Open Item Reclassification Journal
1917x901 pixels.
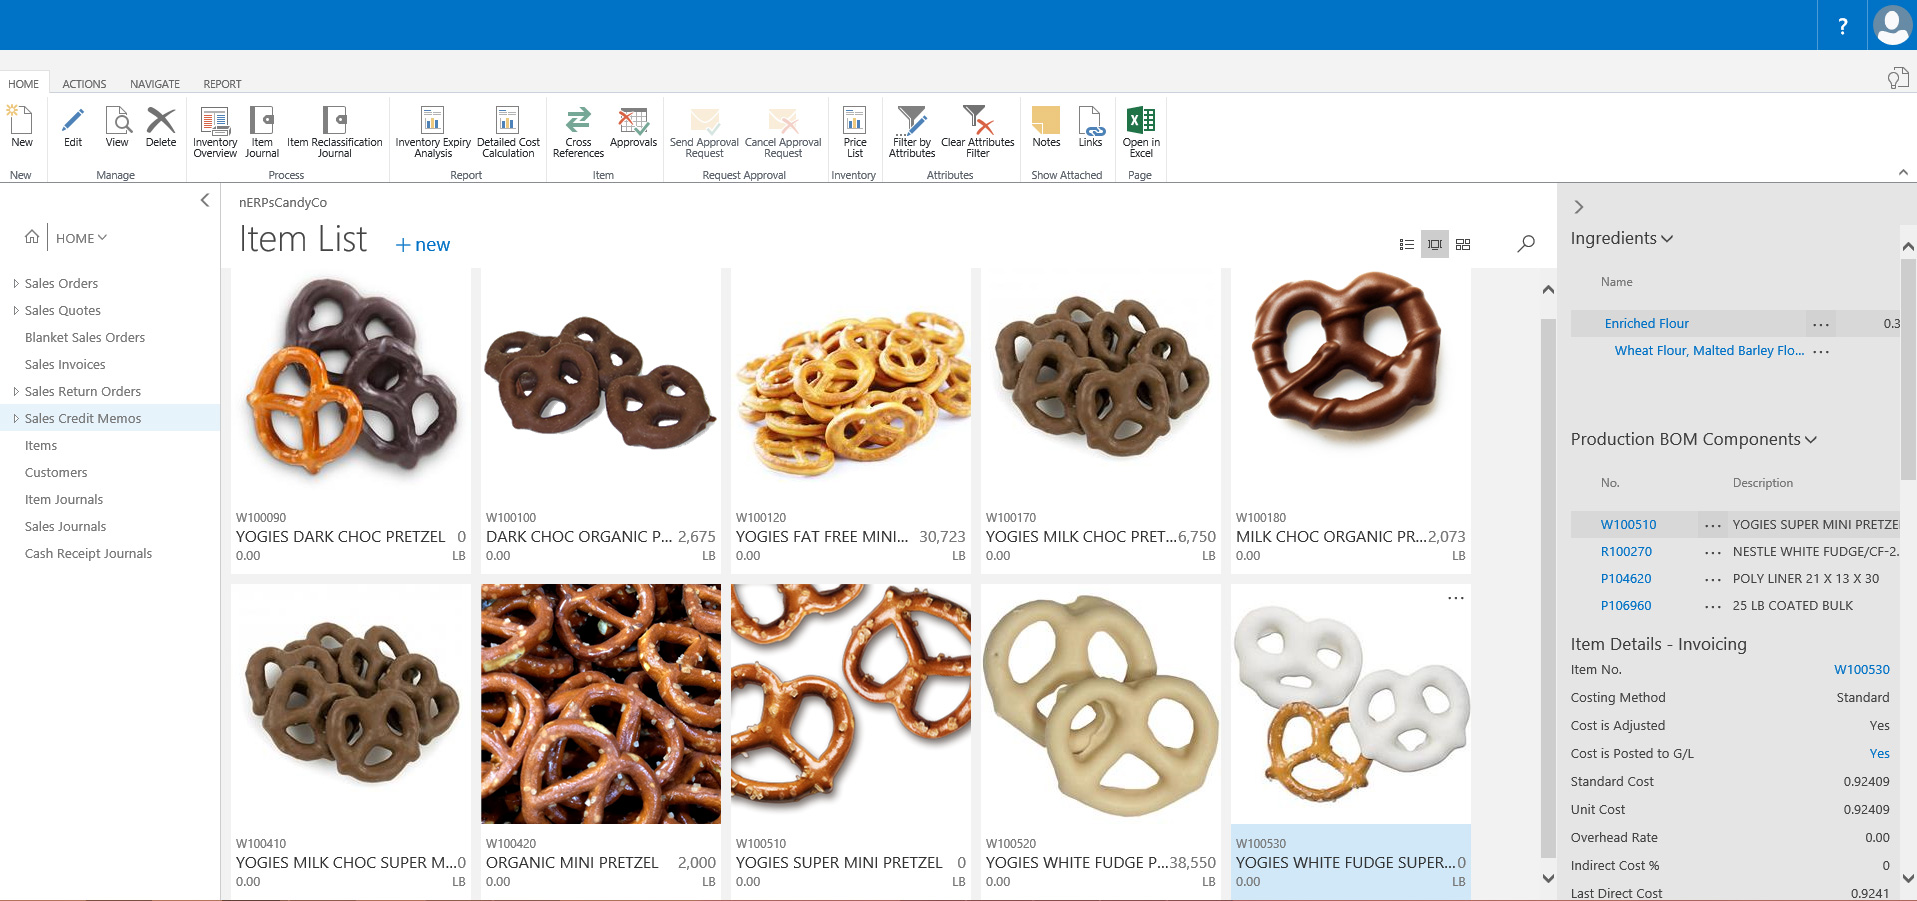(335, 132)
